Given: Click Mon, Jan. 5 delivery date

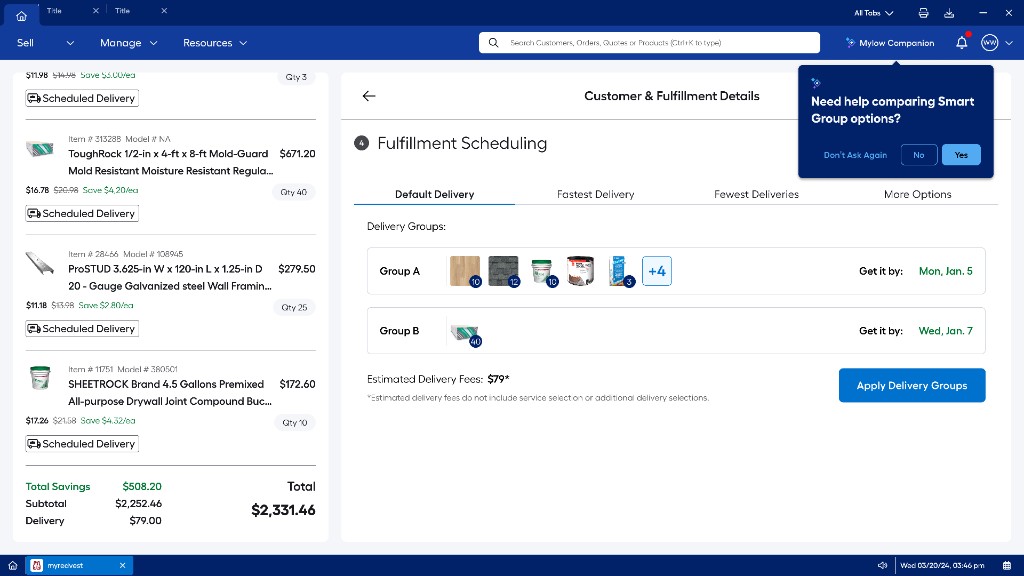Looking at the screenshot, I should point(946,271).
